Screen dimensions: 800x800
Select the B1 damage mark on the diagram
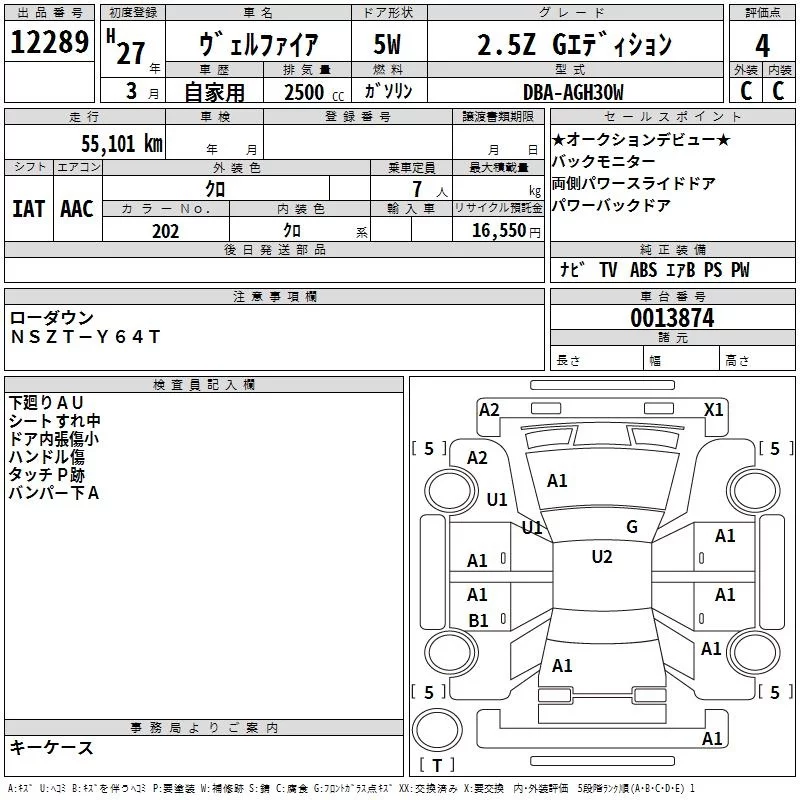(478, 621)
